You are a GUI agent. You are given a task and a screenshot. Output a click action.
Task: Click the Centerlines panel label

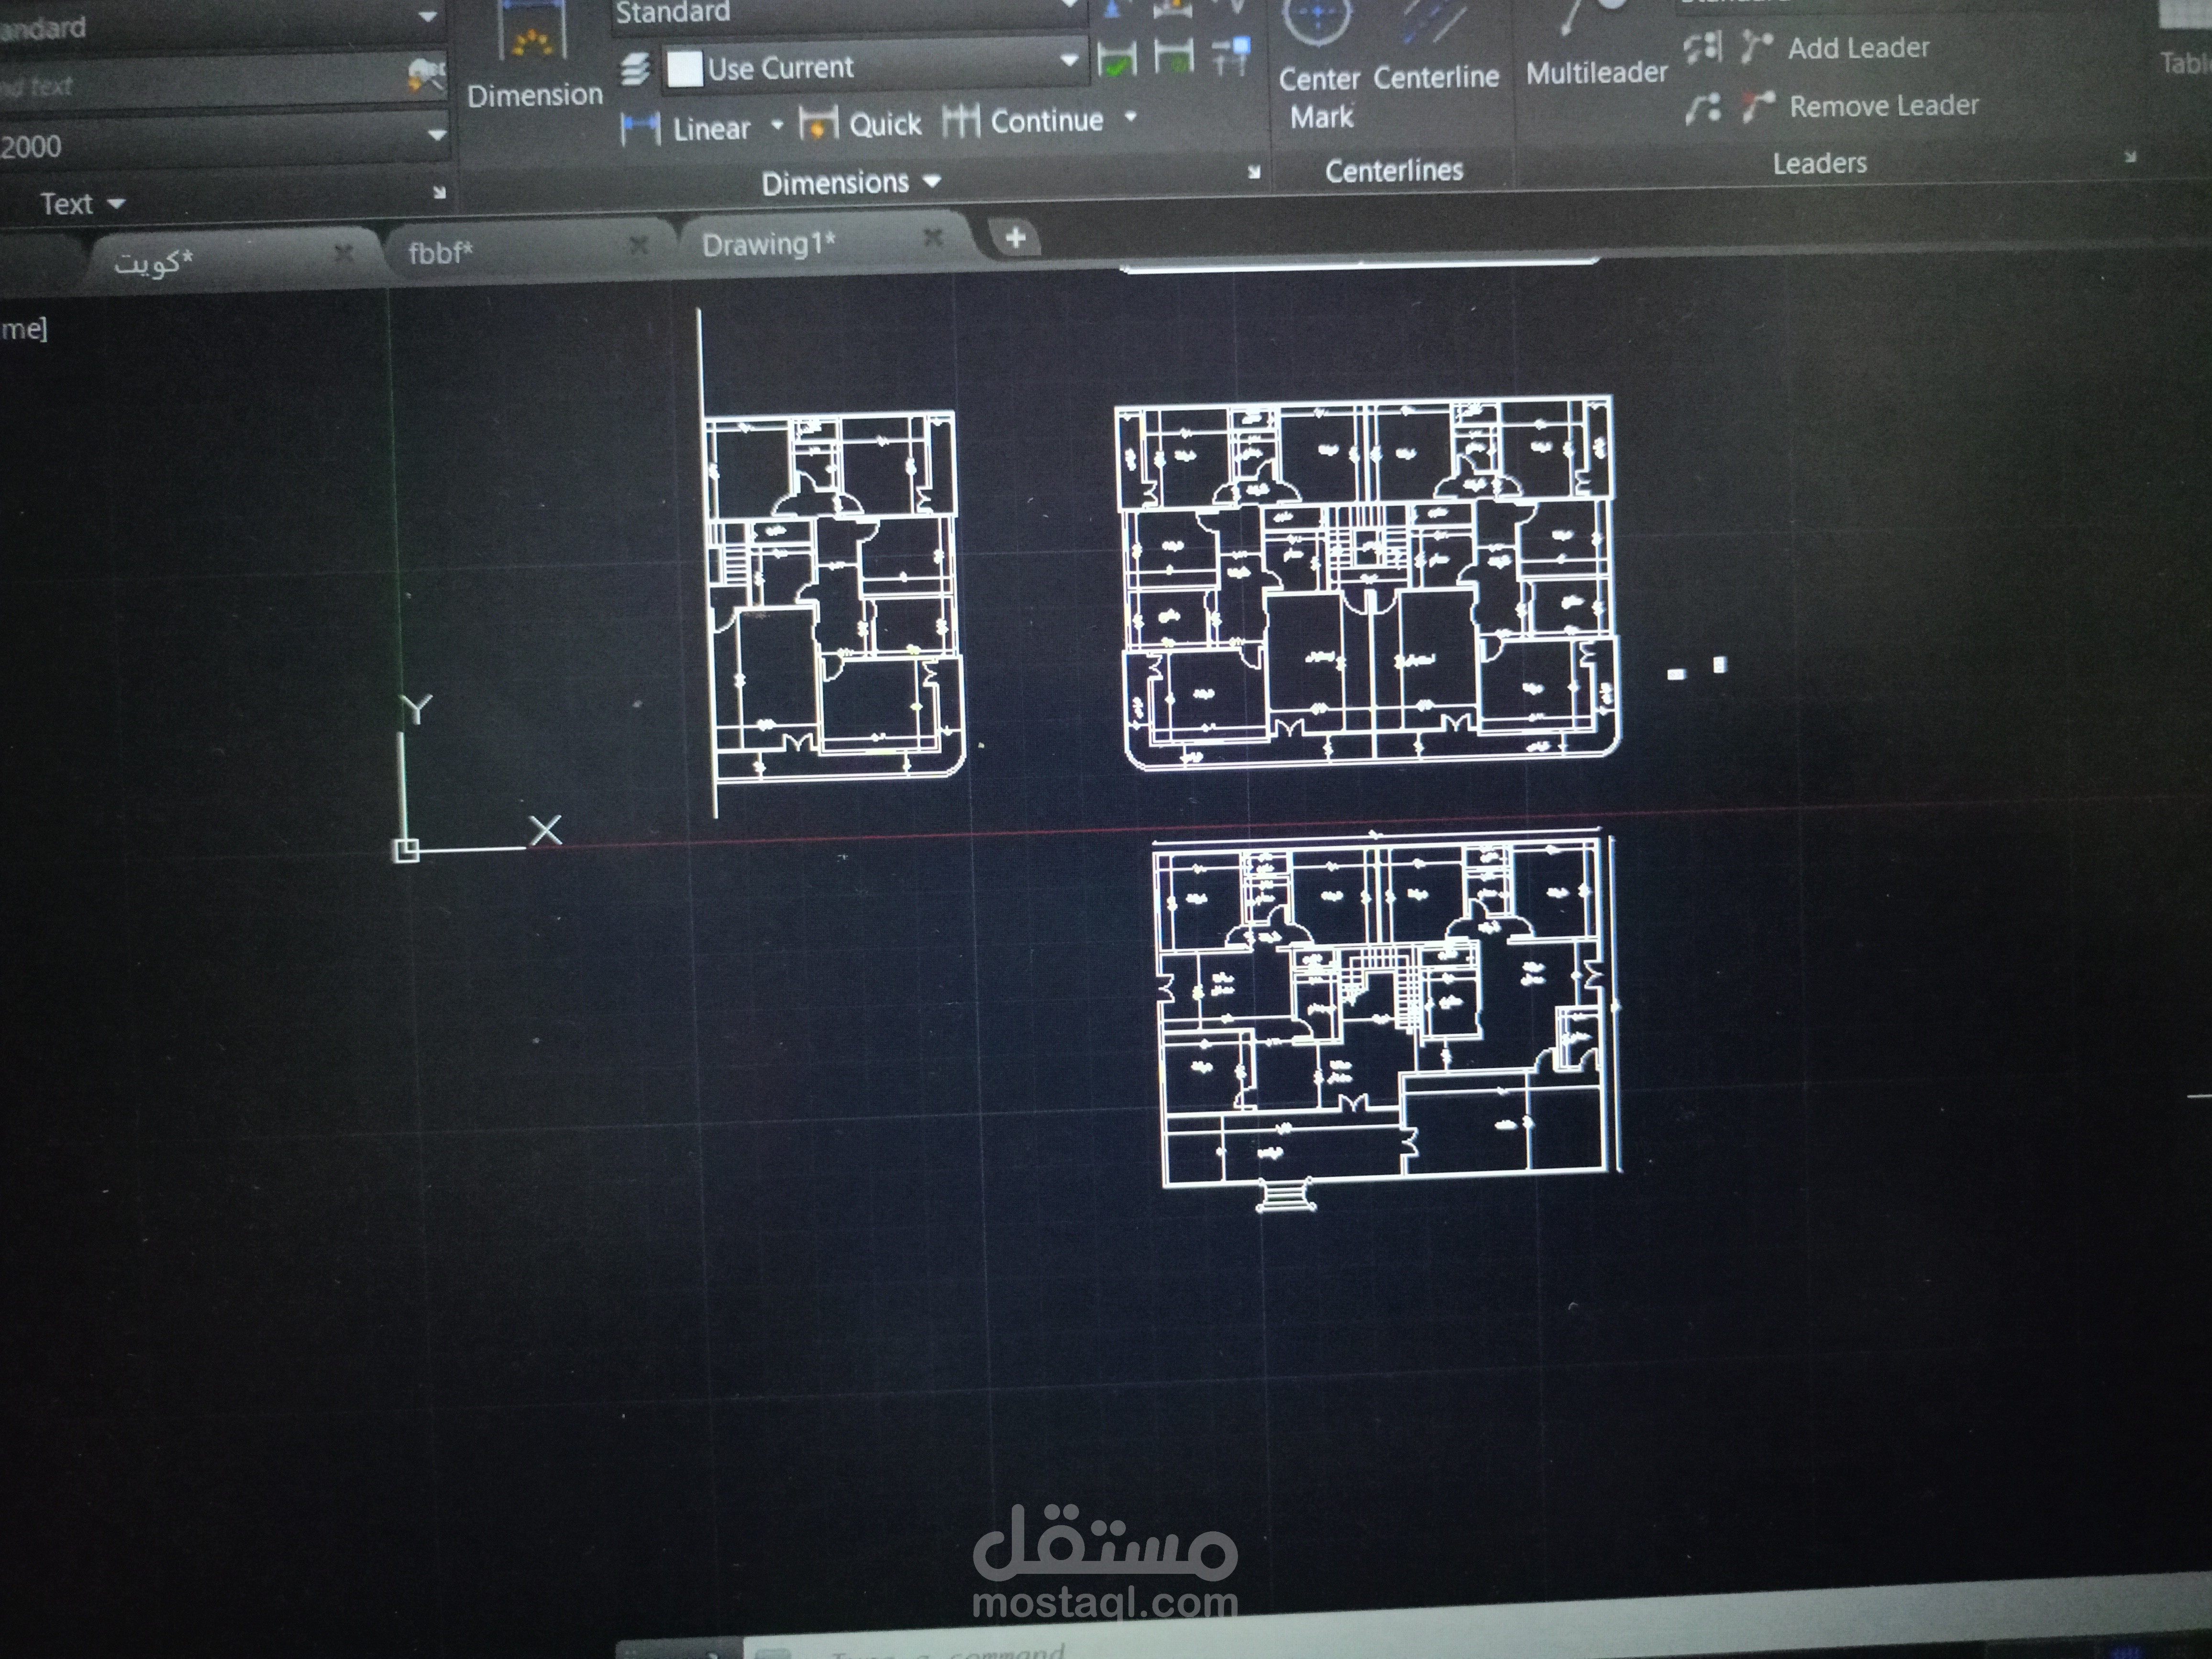pos(1394,171)
